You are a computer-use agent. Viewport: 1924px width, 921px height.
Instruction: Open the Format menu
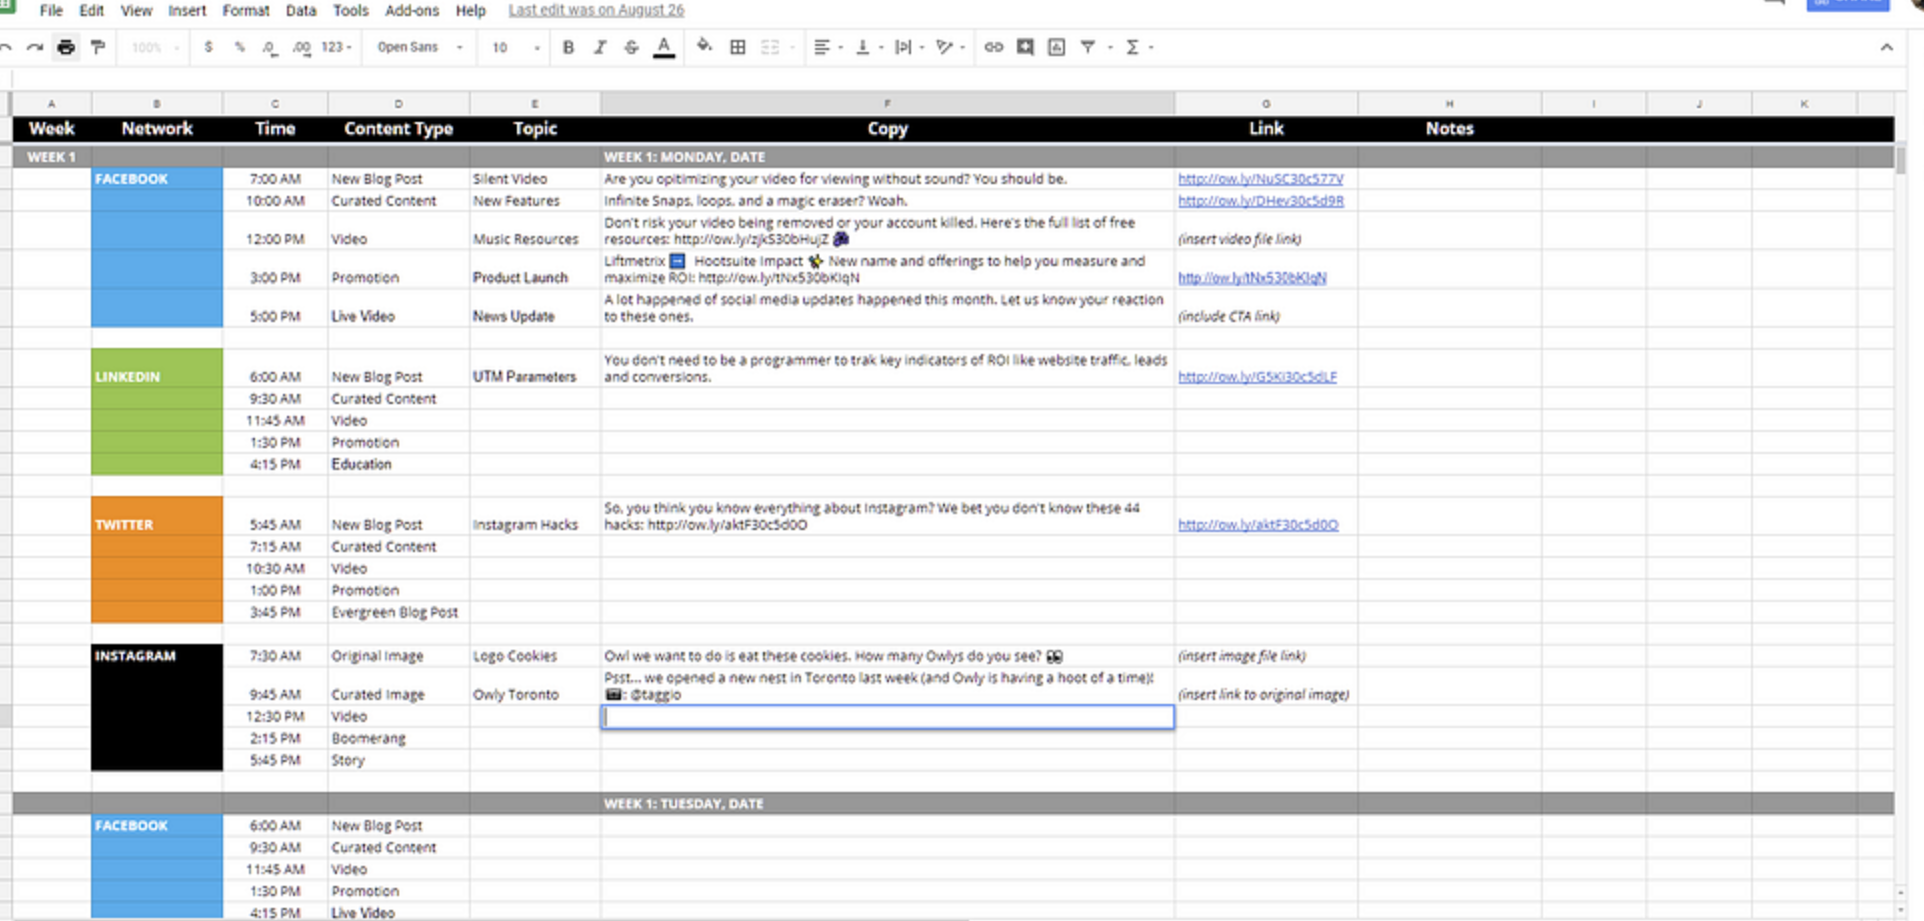pyautogui.click(x=246, y=10)
